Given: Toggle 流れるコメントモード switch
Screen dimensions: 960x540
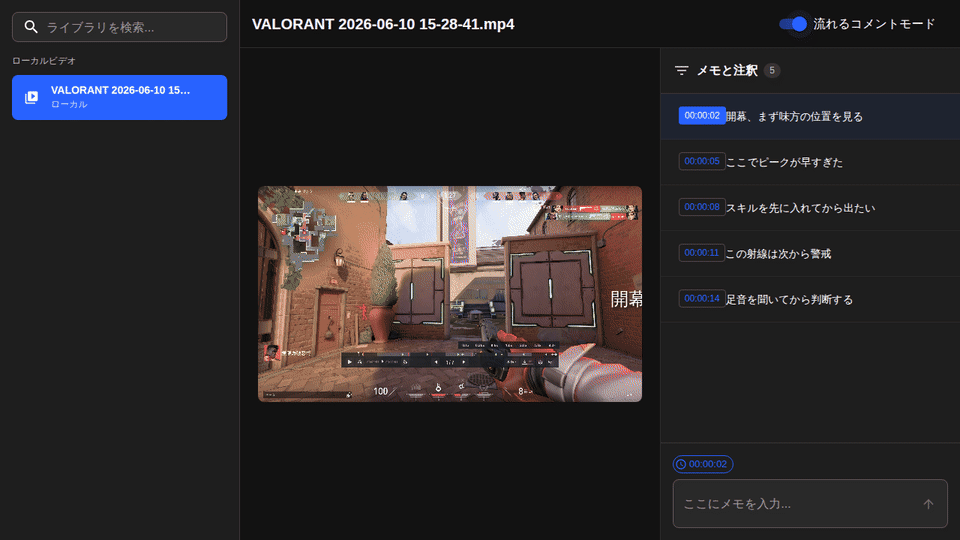Looking at the screenshot, I should [x=793, y=24].
